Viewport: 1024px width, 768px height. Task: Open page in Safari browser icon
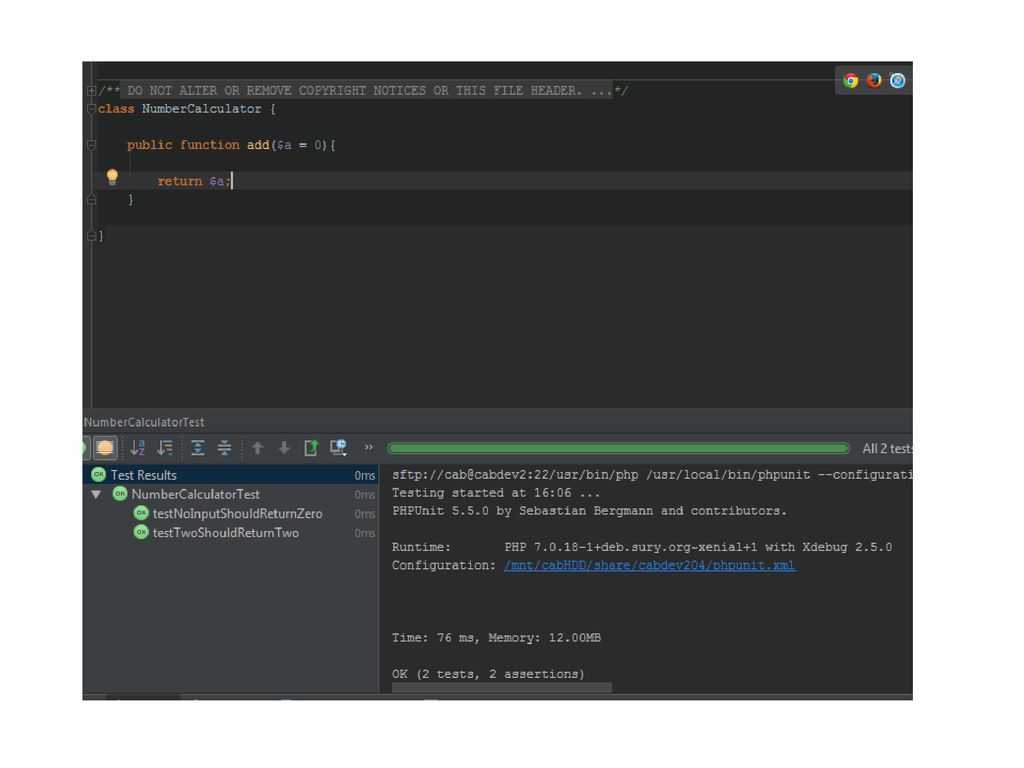pos(897,80)
